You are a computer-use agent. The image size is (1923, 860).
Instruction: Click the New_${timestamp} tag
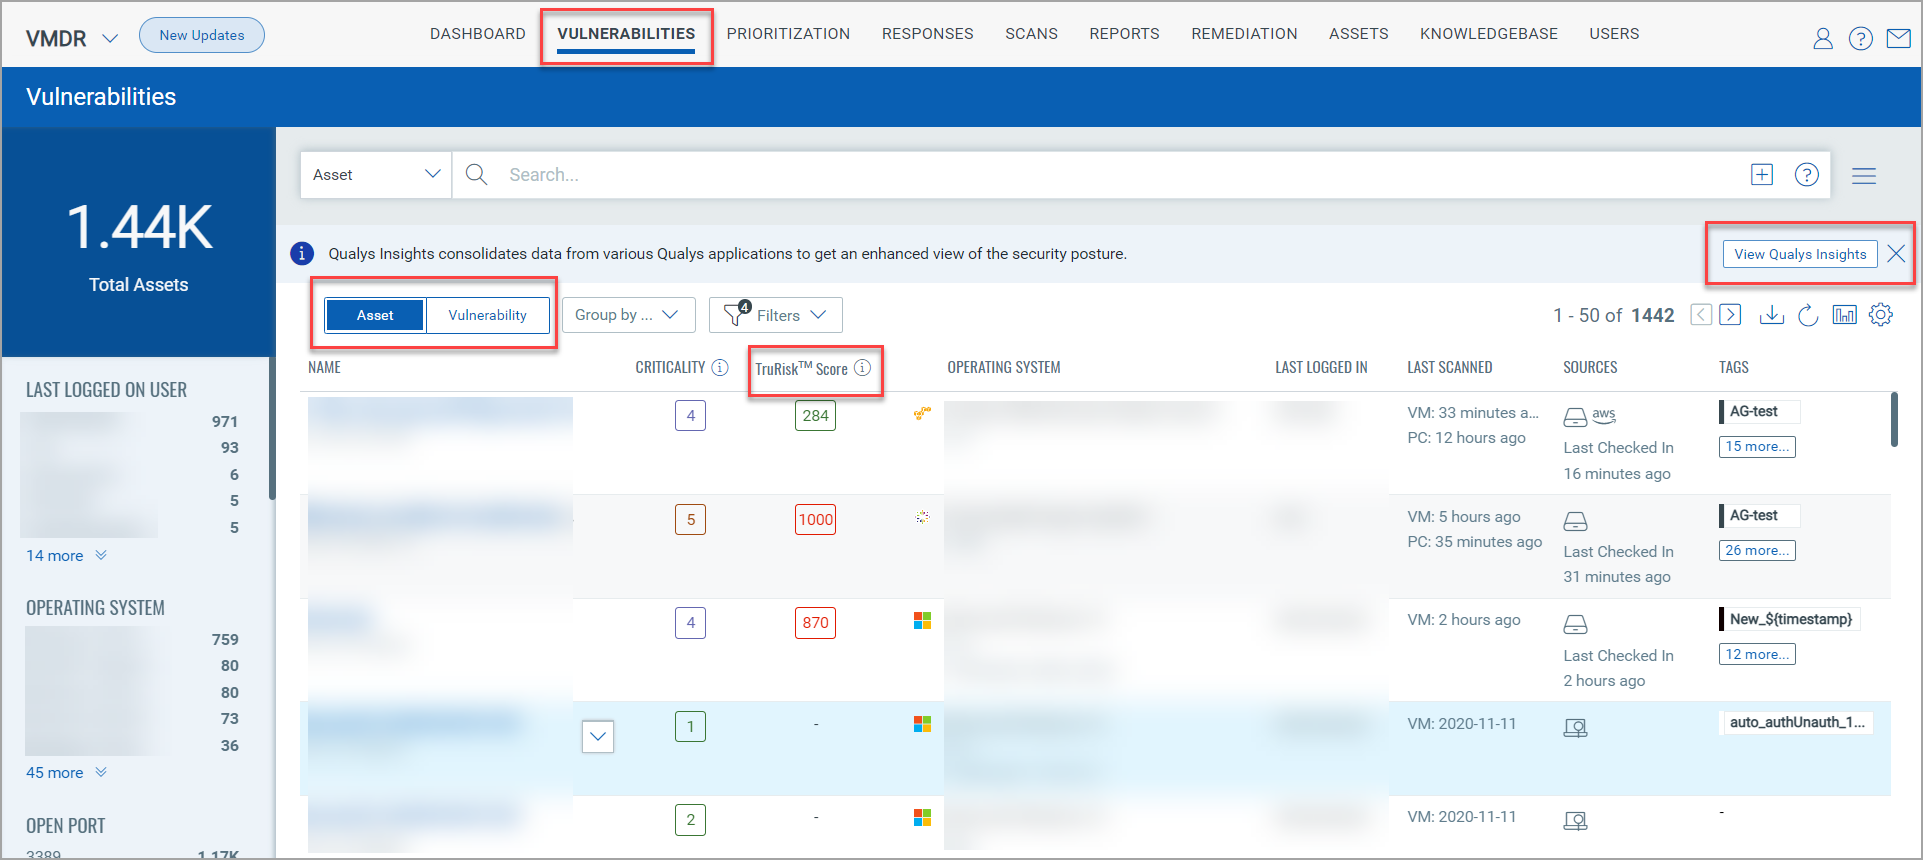pos(1790,619)
